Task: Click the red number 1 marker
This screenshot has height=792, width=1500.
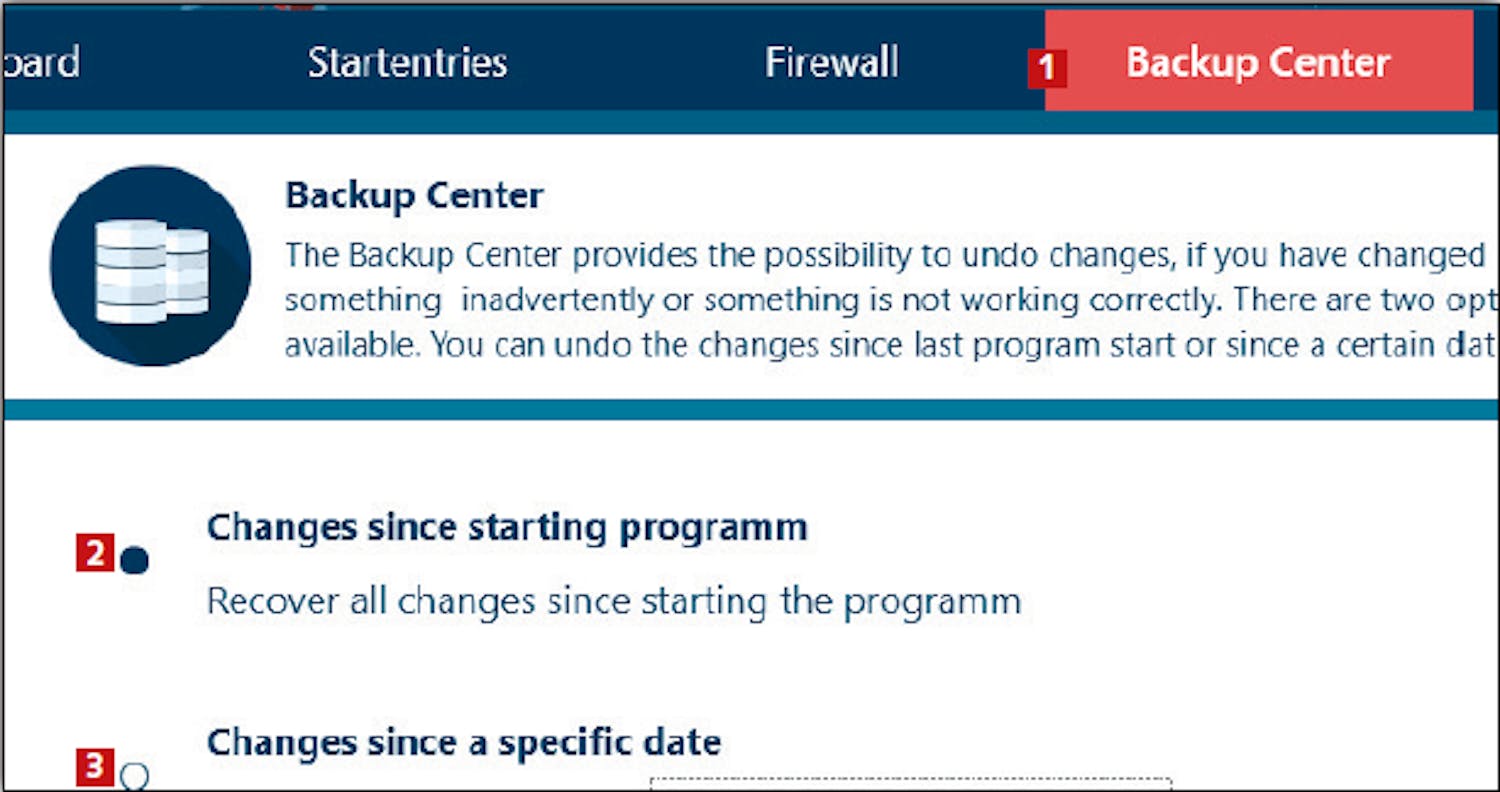Action: pyautogui.click(x=1046, y=68)
